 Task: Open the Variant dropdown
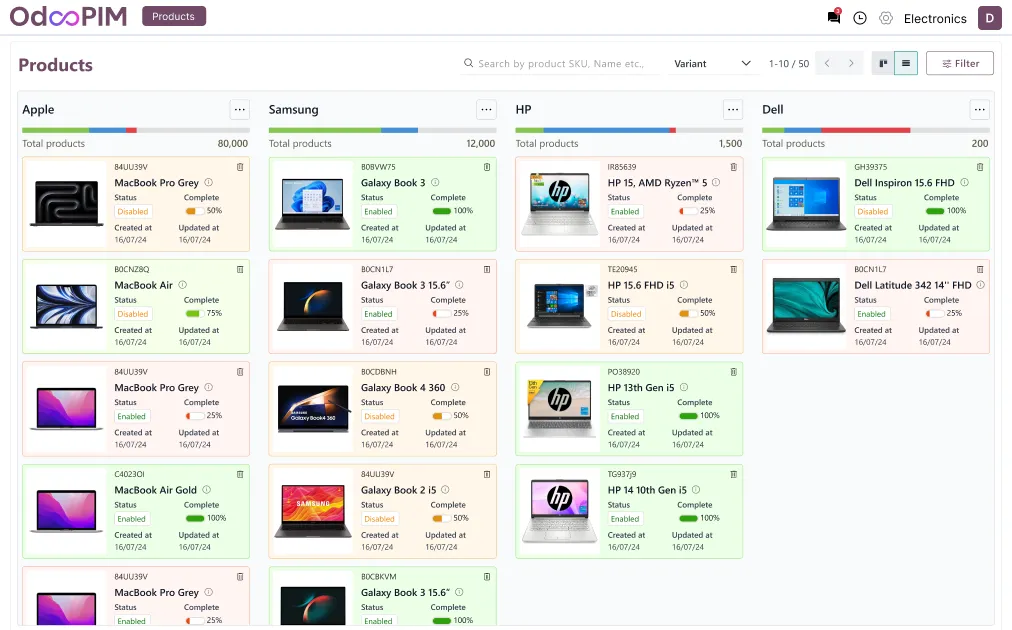712,63
